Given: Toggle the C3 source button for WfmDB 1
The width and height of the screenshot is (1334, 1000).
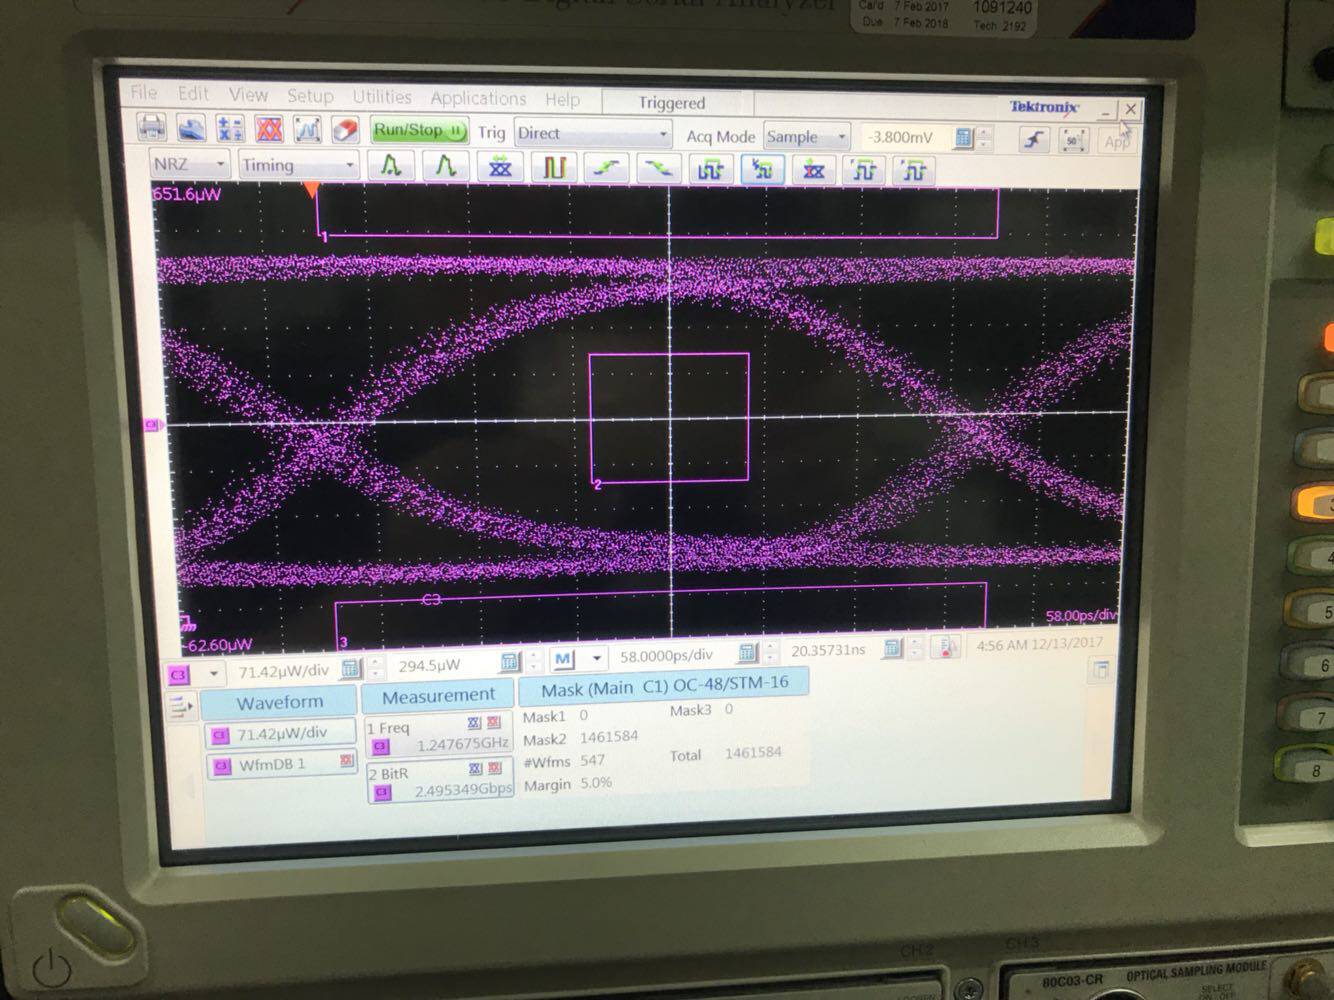Looking at the screenshot, I should pyautogui.click(x=222, y=767).
